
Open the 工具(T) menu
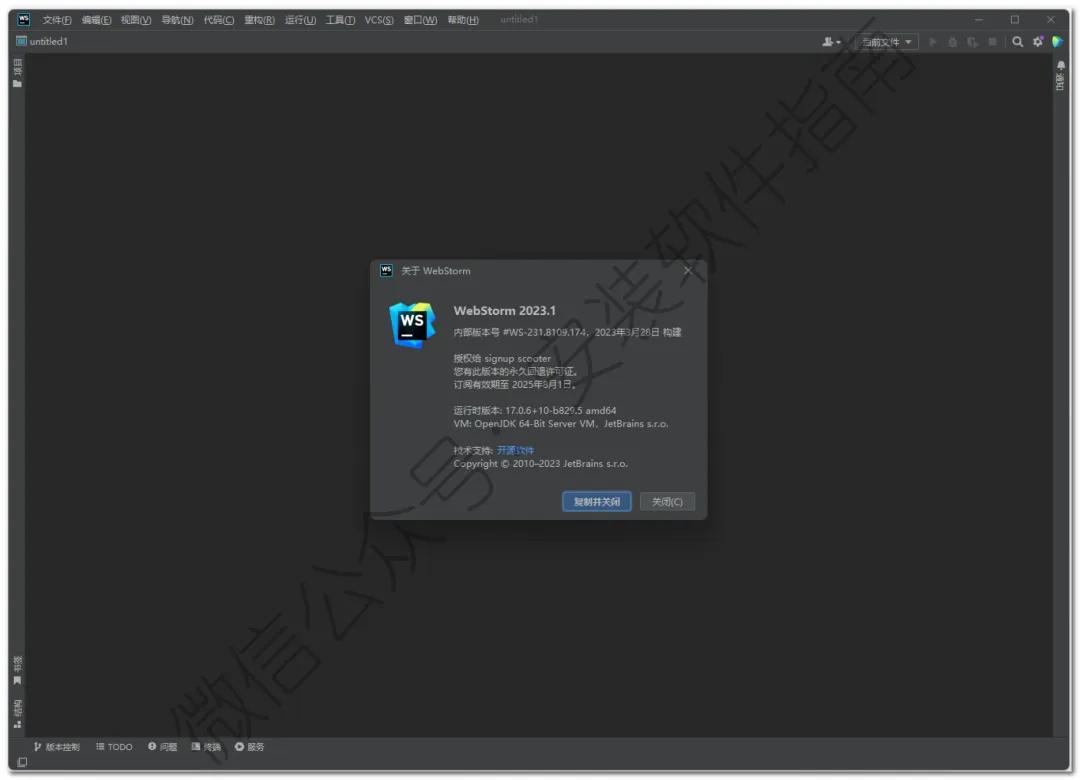click(x=340, y=20)
